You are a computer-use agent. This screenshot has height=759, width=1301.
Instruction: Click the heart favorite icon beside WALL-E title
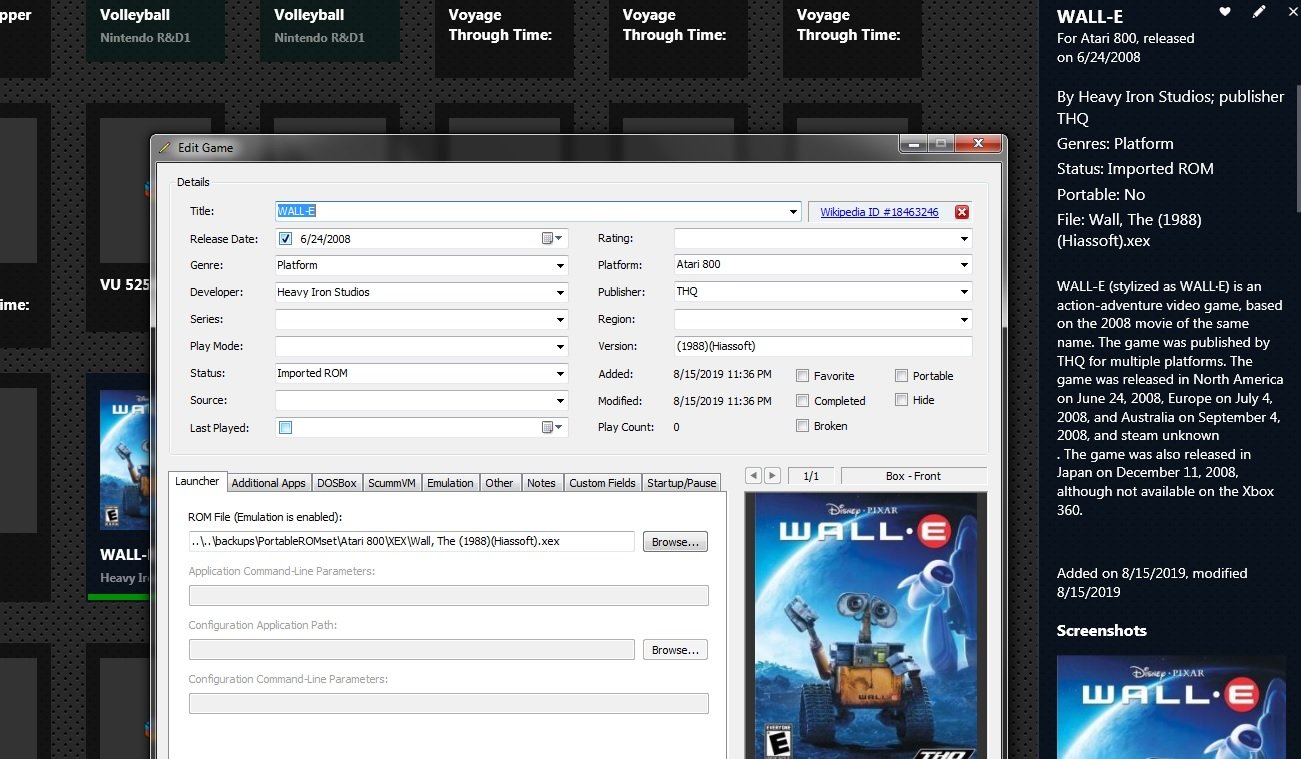[x=1225, y=11]
